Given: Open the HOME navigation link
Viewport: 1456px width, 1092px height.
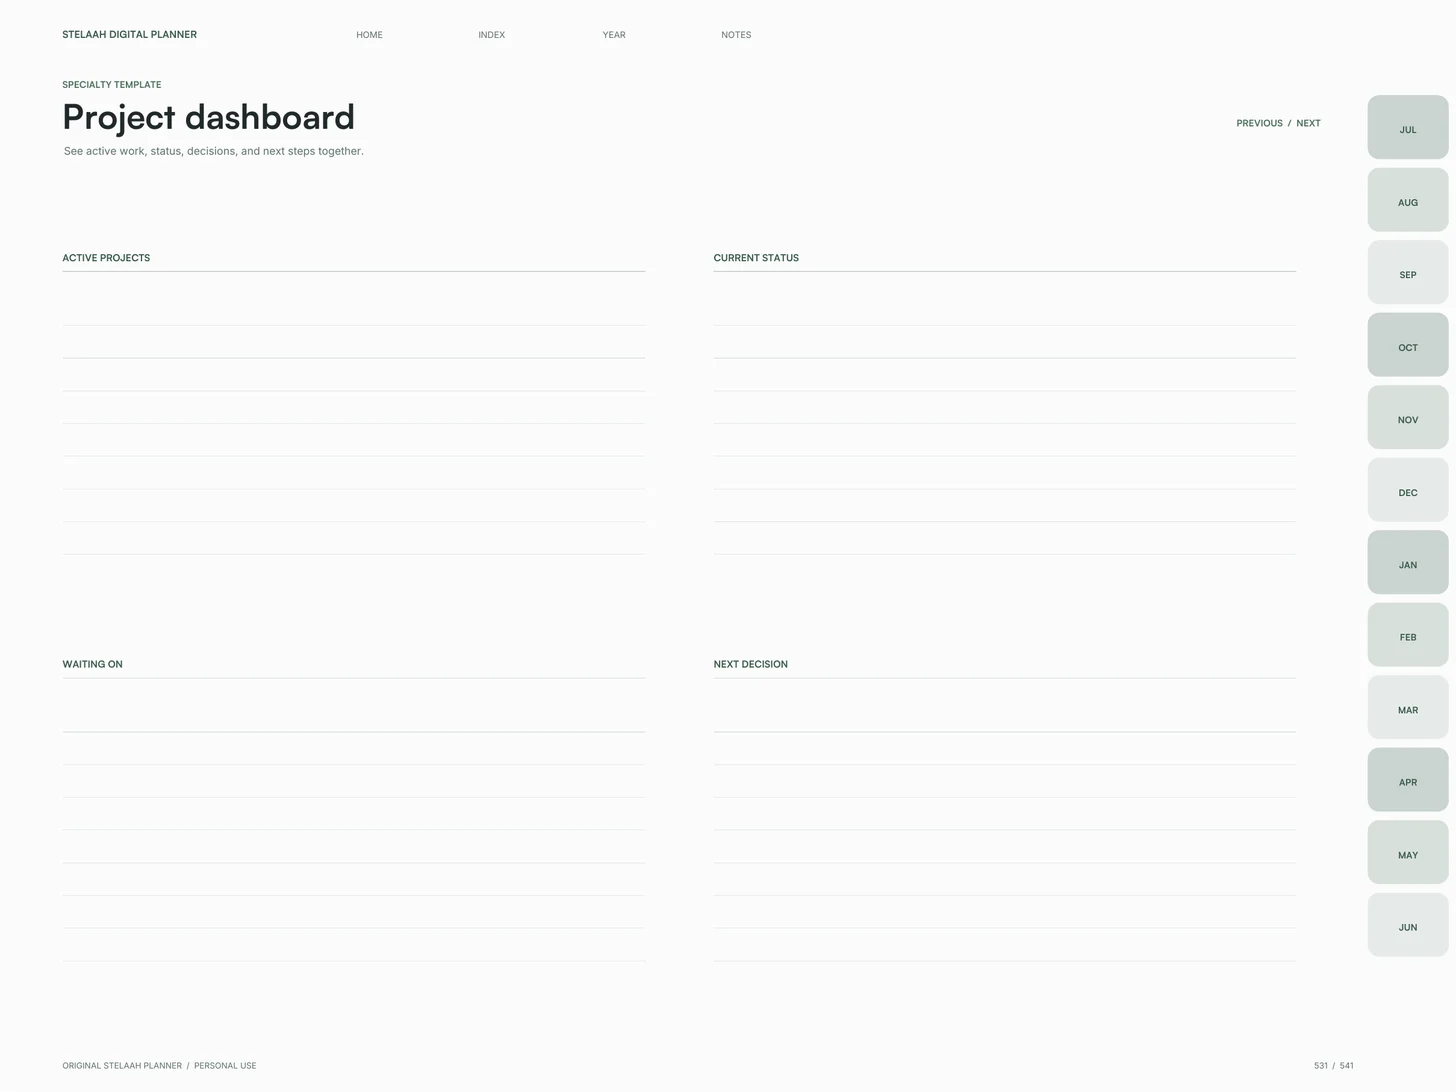Looking at the screenshot, I should (369, 35).
